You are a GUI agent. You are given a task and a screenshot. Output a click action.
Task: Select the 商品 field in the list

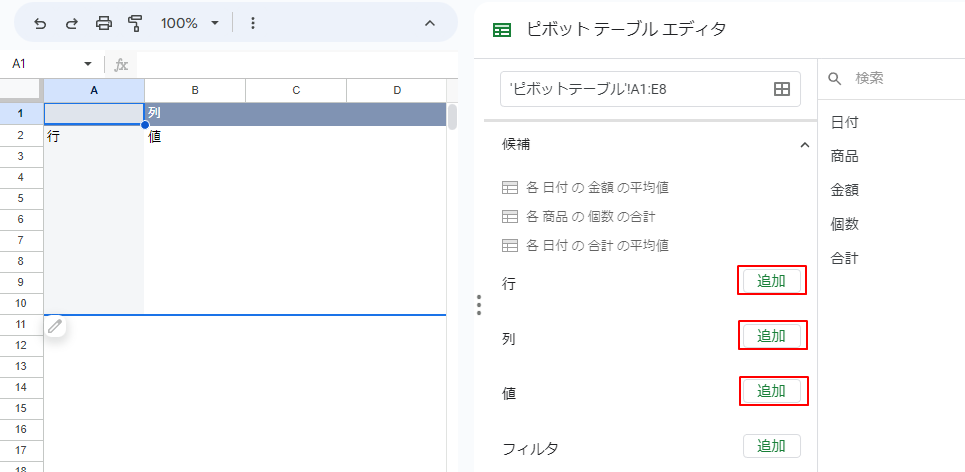(x=845, y=156)
